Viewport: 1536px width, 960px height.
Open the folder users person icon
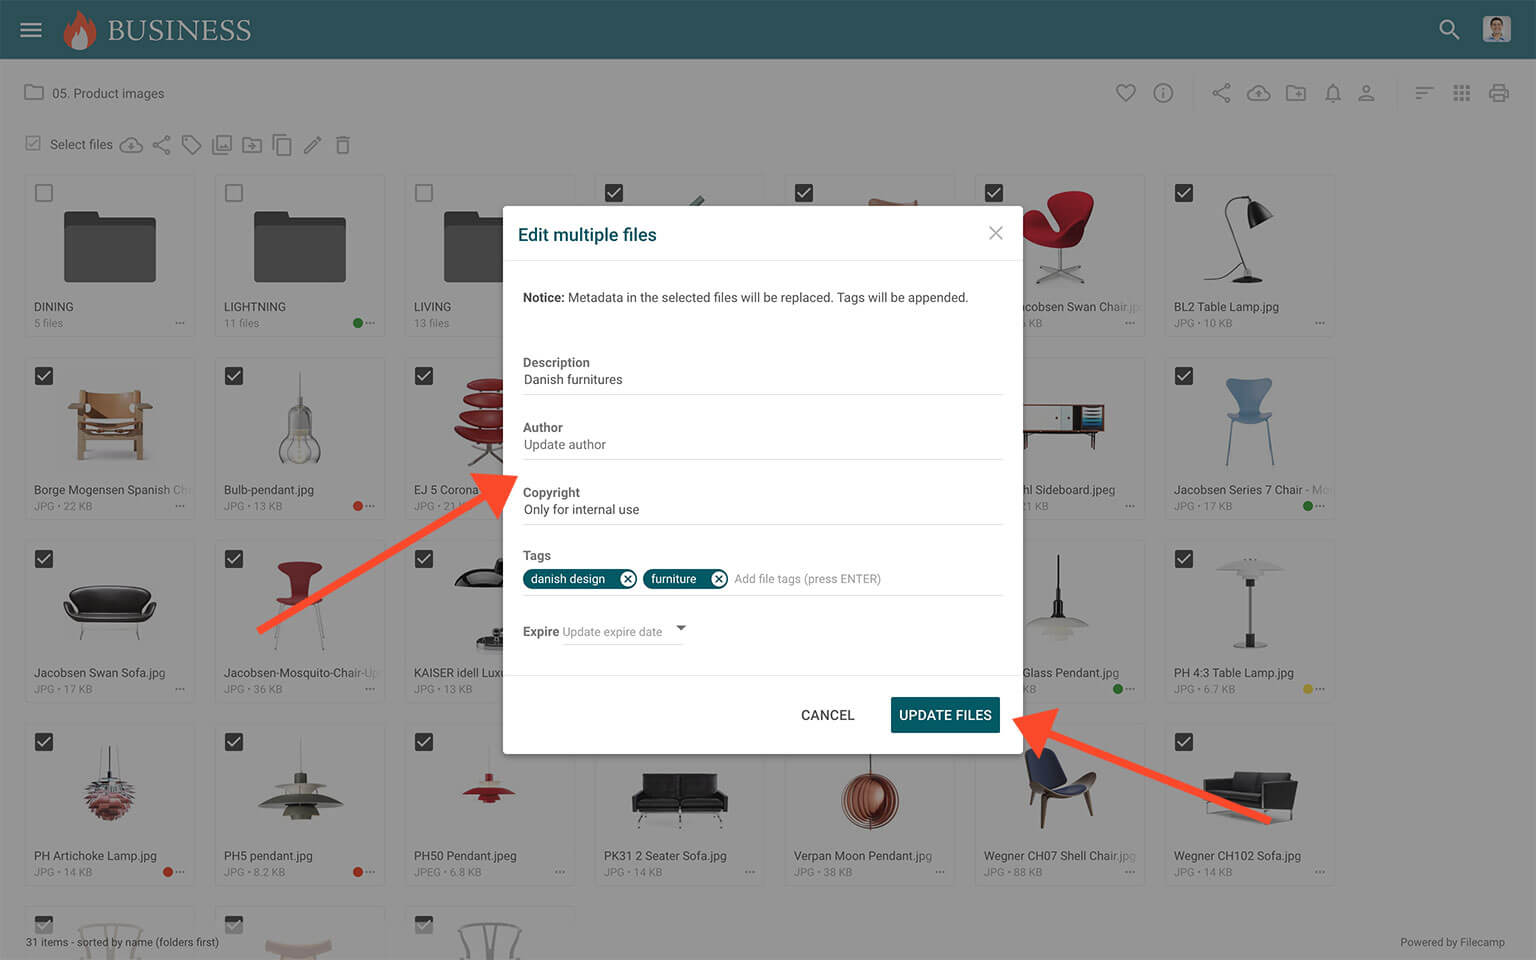1366,93
